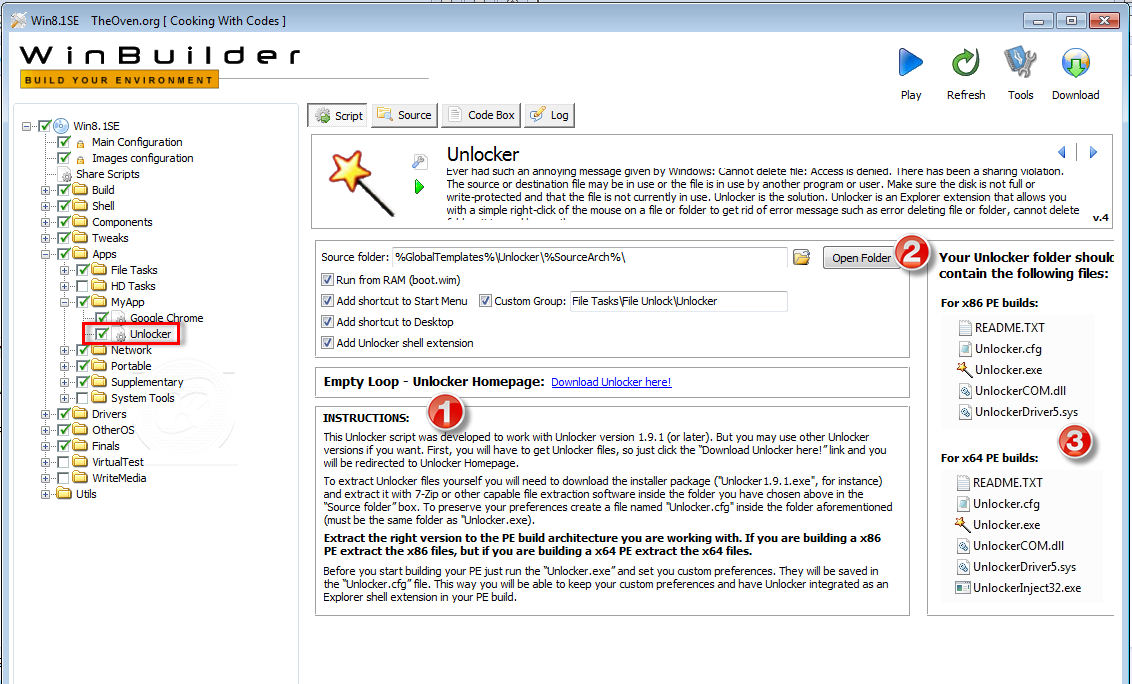1132x684 pixels.
Task: Click the Win8.1SE disc icon in tree
Action: point(61,126)
